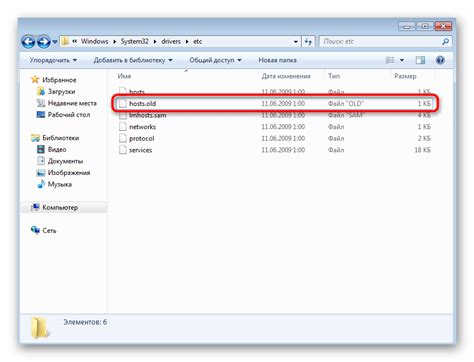474x362 pixels.
Task: Select System32 in the breadcrumb path
Action: tap(134, 42)
